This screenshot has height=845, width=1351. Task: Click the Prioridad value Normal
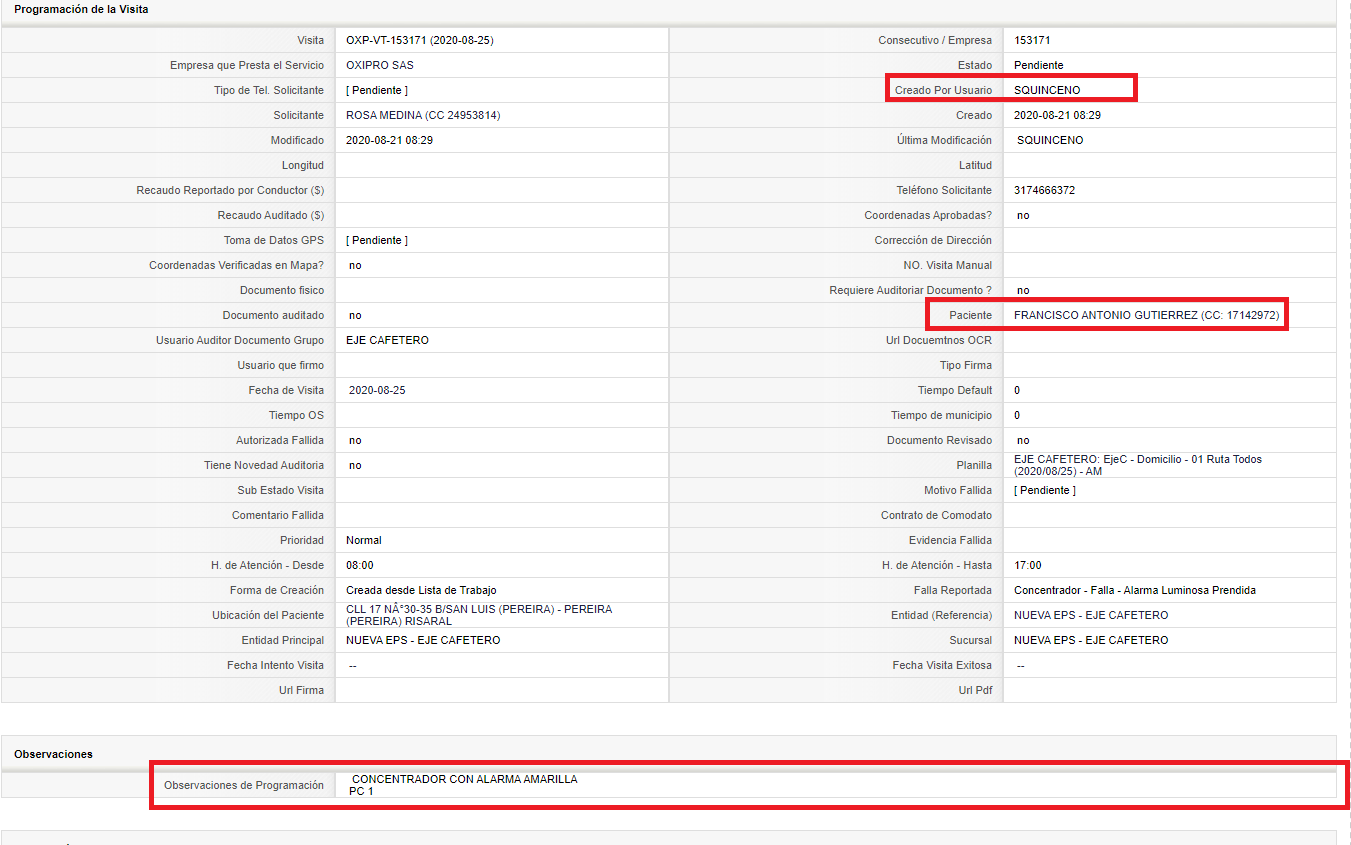pos(364,540)
